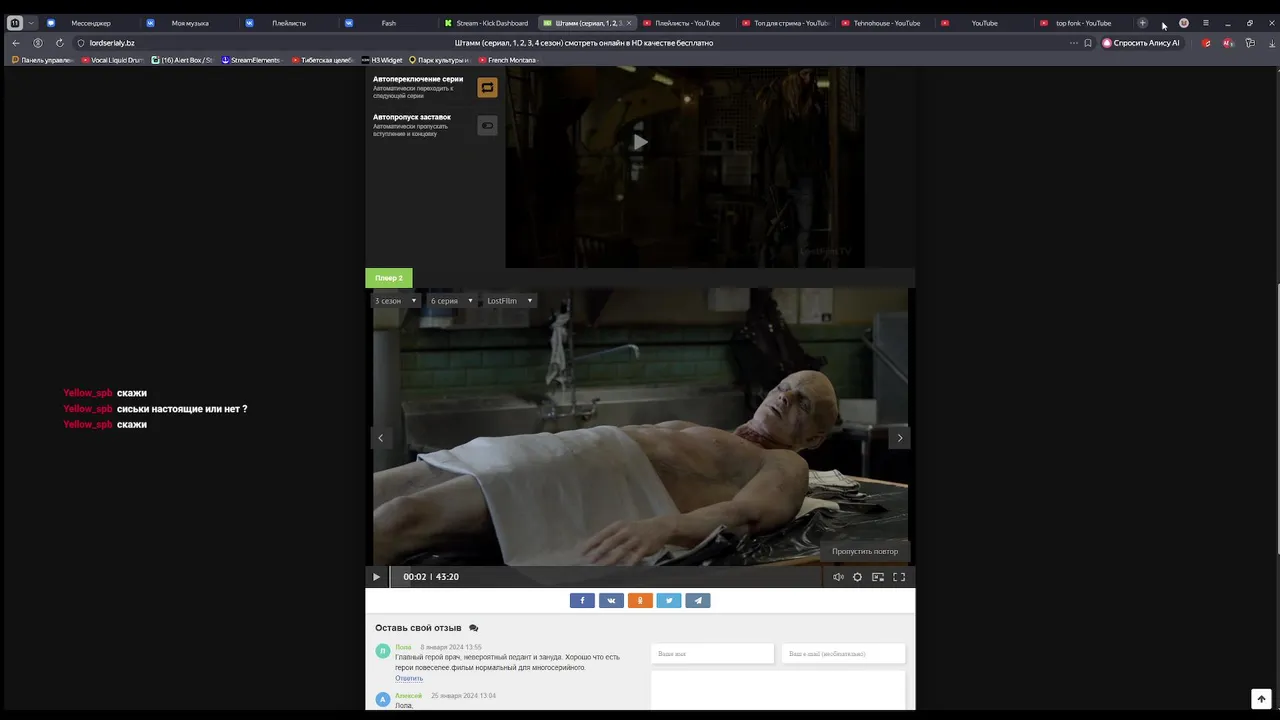Click the Ваше имя input field
Screen dimensions: 1280x720
point(712,654)
